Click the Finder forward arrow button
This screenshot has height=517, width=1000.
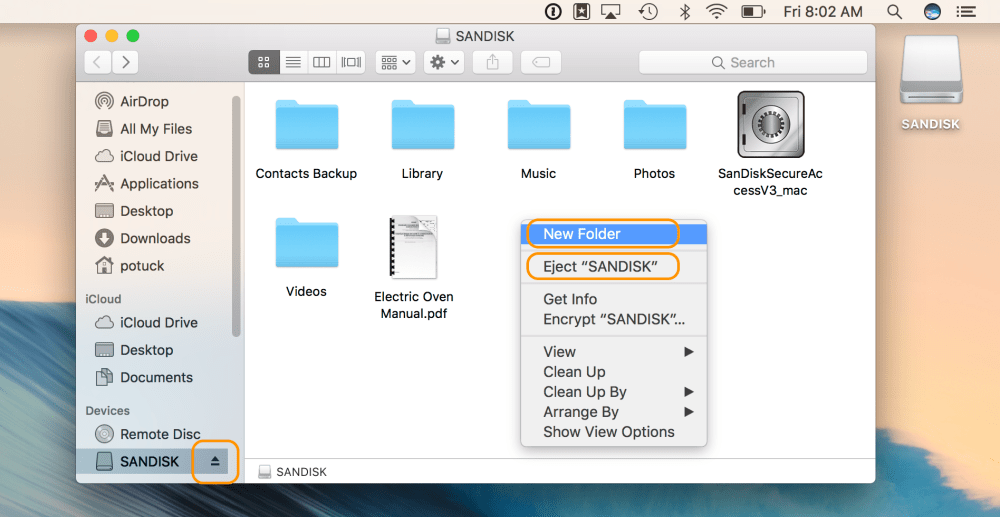coord(125,62)
